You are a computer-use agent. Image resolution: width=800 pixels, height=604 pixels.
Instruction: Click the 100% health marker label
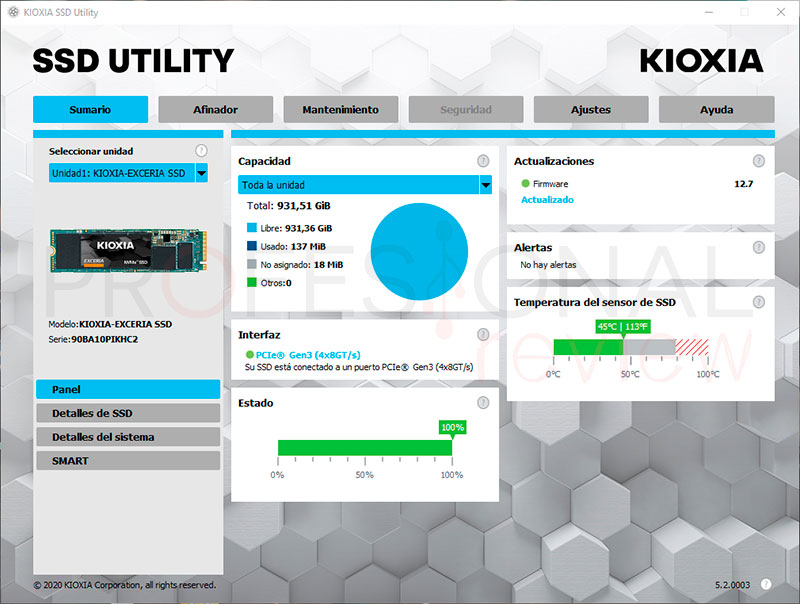coord(453,427)
